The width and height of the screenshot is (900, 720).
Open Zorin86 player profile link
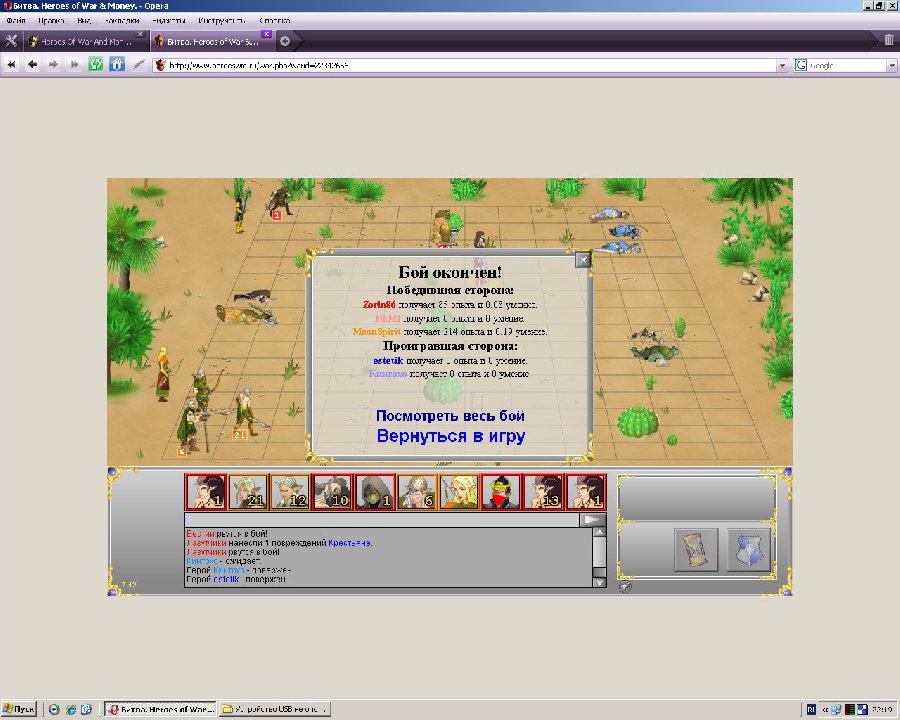coord(379,304)
